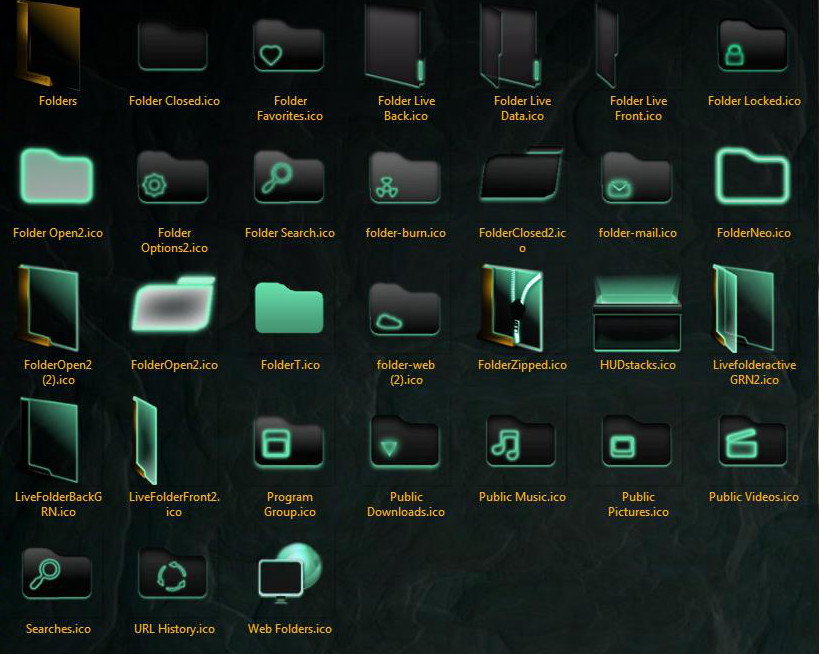Select folder-mail.ico envelope folder icon

pyautogui.click(x=637, y=178)
